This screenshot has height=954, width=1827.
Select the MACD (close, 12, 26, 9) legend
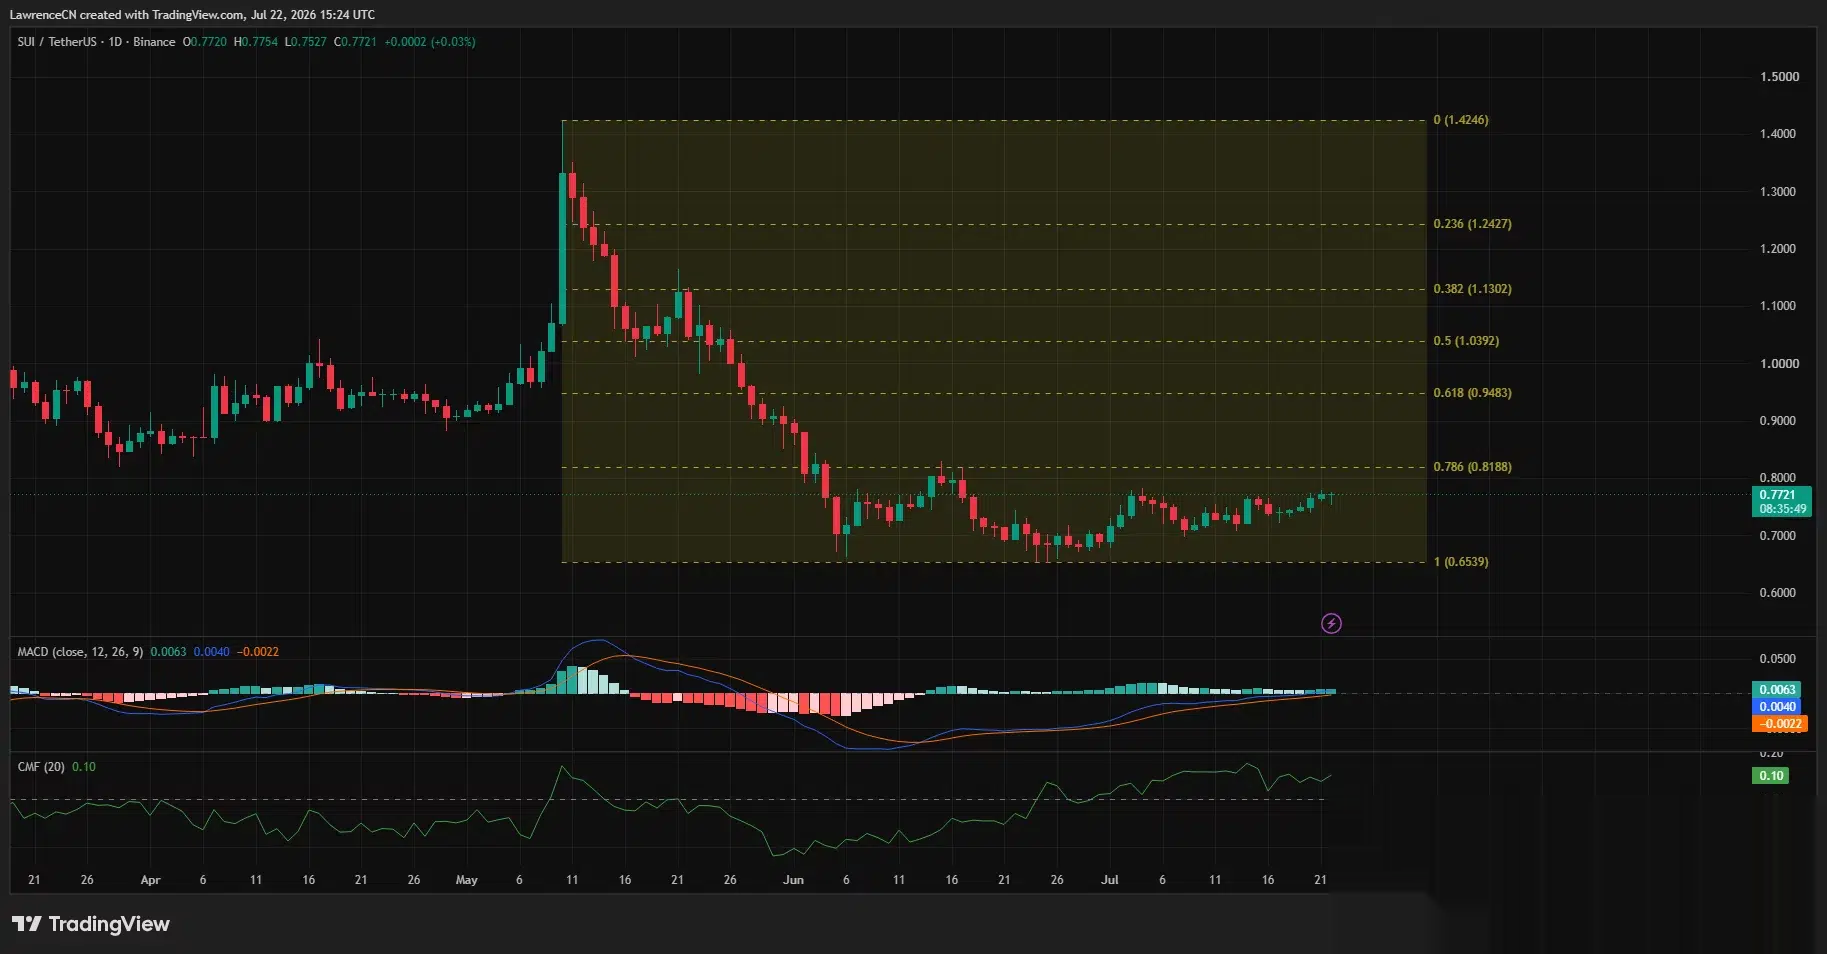click(80, 652)
